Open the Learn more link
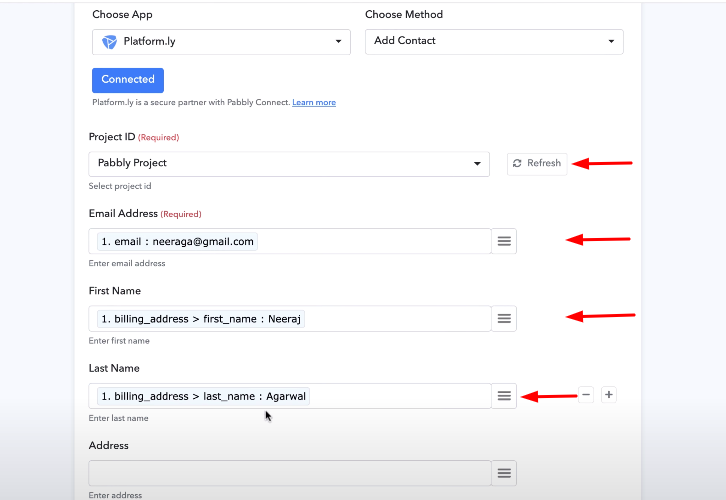This screenshot has height=500, width=726. pyautogui.click(x=314, y=102)
